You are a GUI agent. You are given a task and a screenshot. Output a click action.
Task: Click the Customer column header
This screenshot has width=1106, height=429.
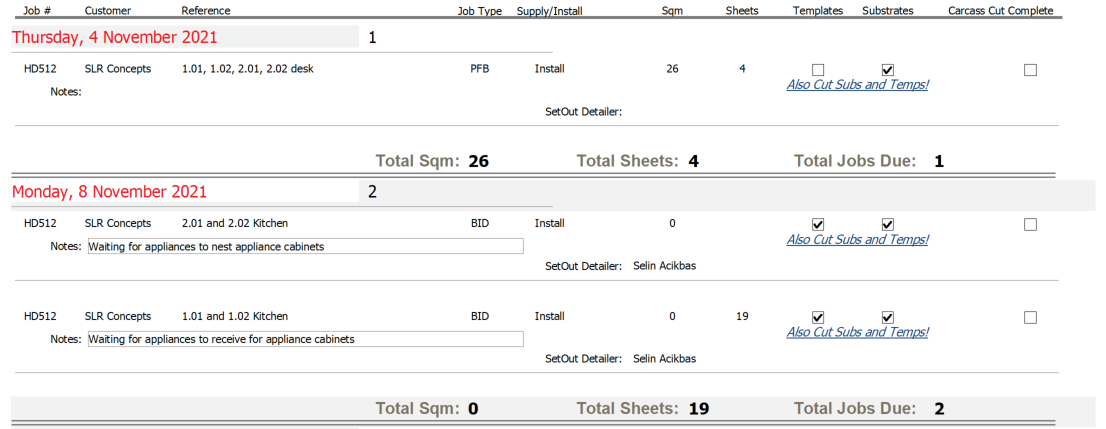(107, 11)
